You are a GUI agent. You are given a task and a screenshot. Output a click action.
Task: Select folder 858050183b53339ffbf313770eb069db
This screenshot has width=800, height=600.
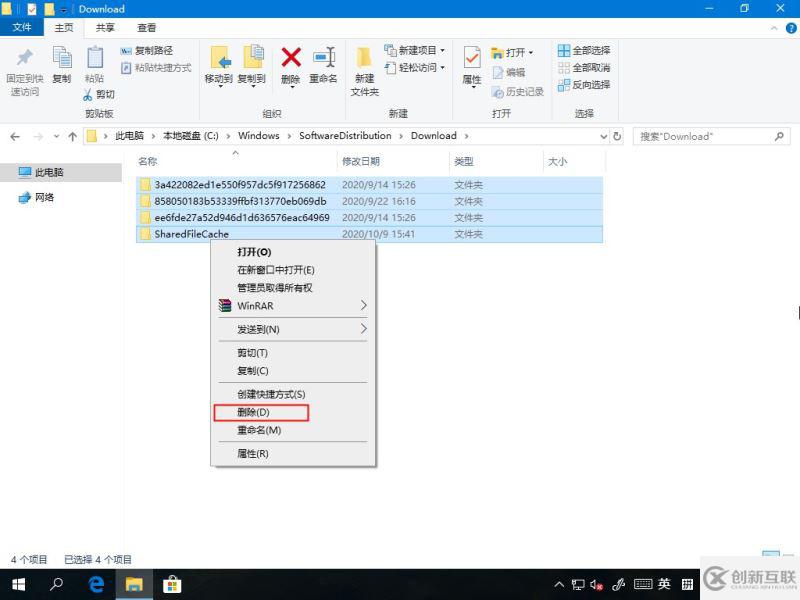pyautogui.click(x=370, y=201)
